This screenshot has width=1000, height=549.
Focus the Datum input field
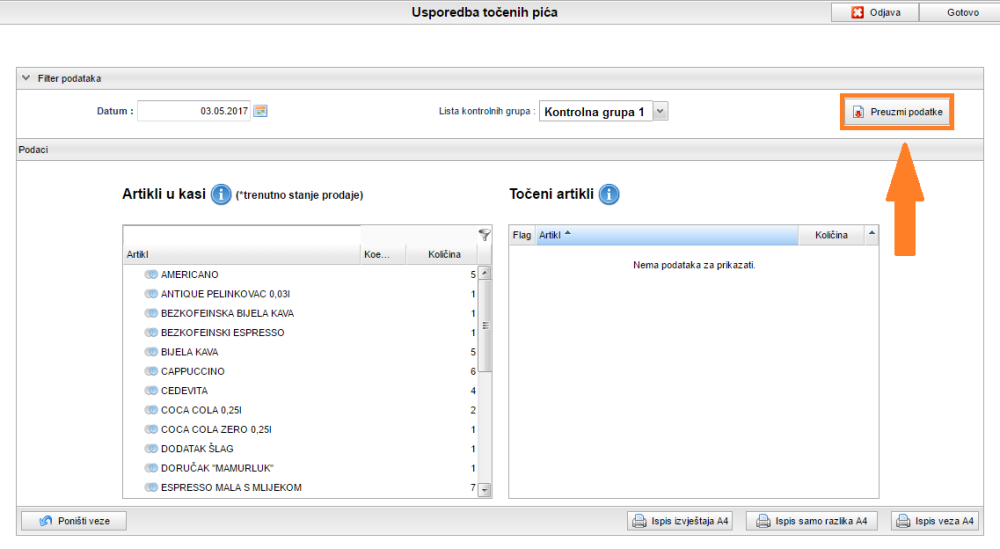pyautogui.click(x=193, y=111)
